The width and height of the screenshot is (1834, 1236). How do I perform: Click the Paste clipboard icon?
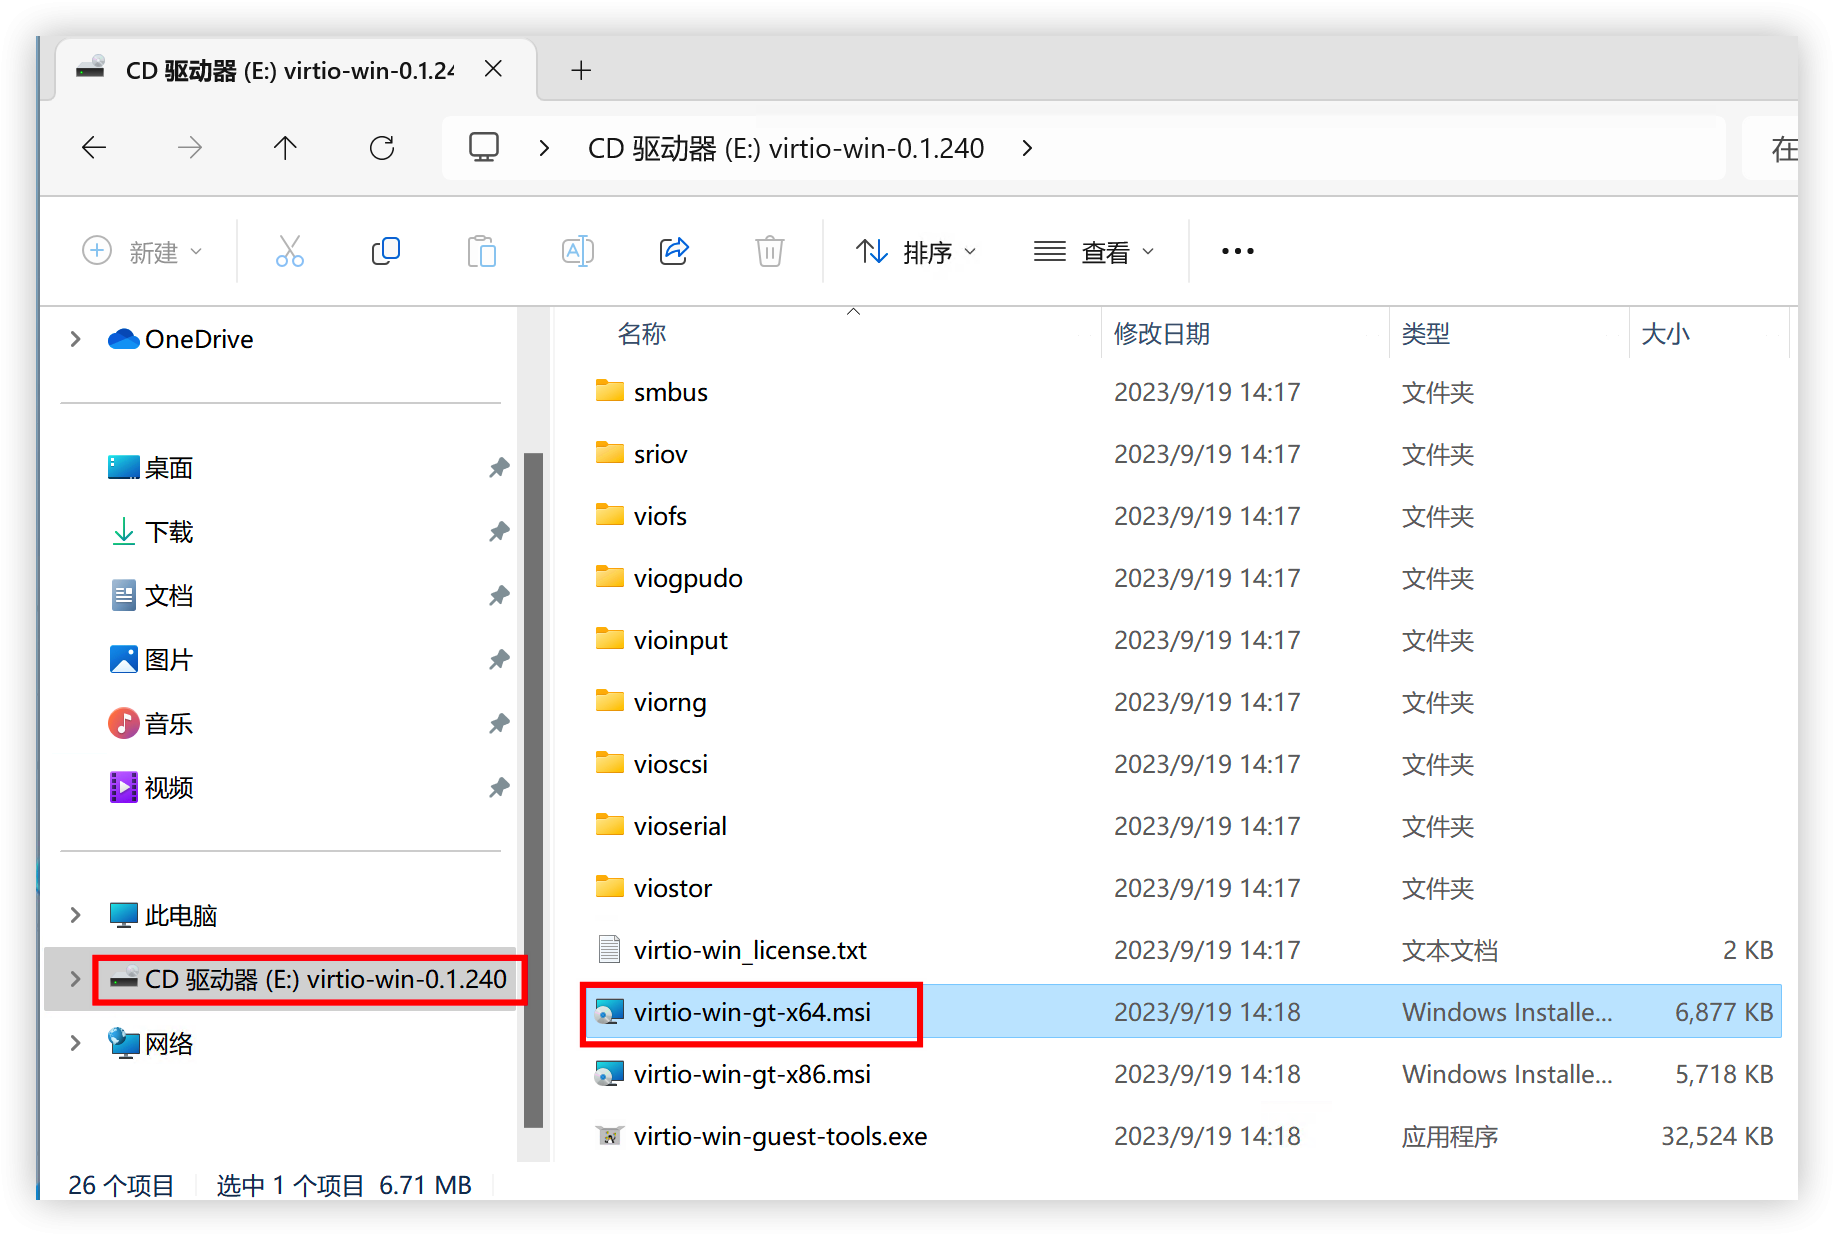point(481,251)
